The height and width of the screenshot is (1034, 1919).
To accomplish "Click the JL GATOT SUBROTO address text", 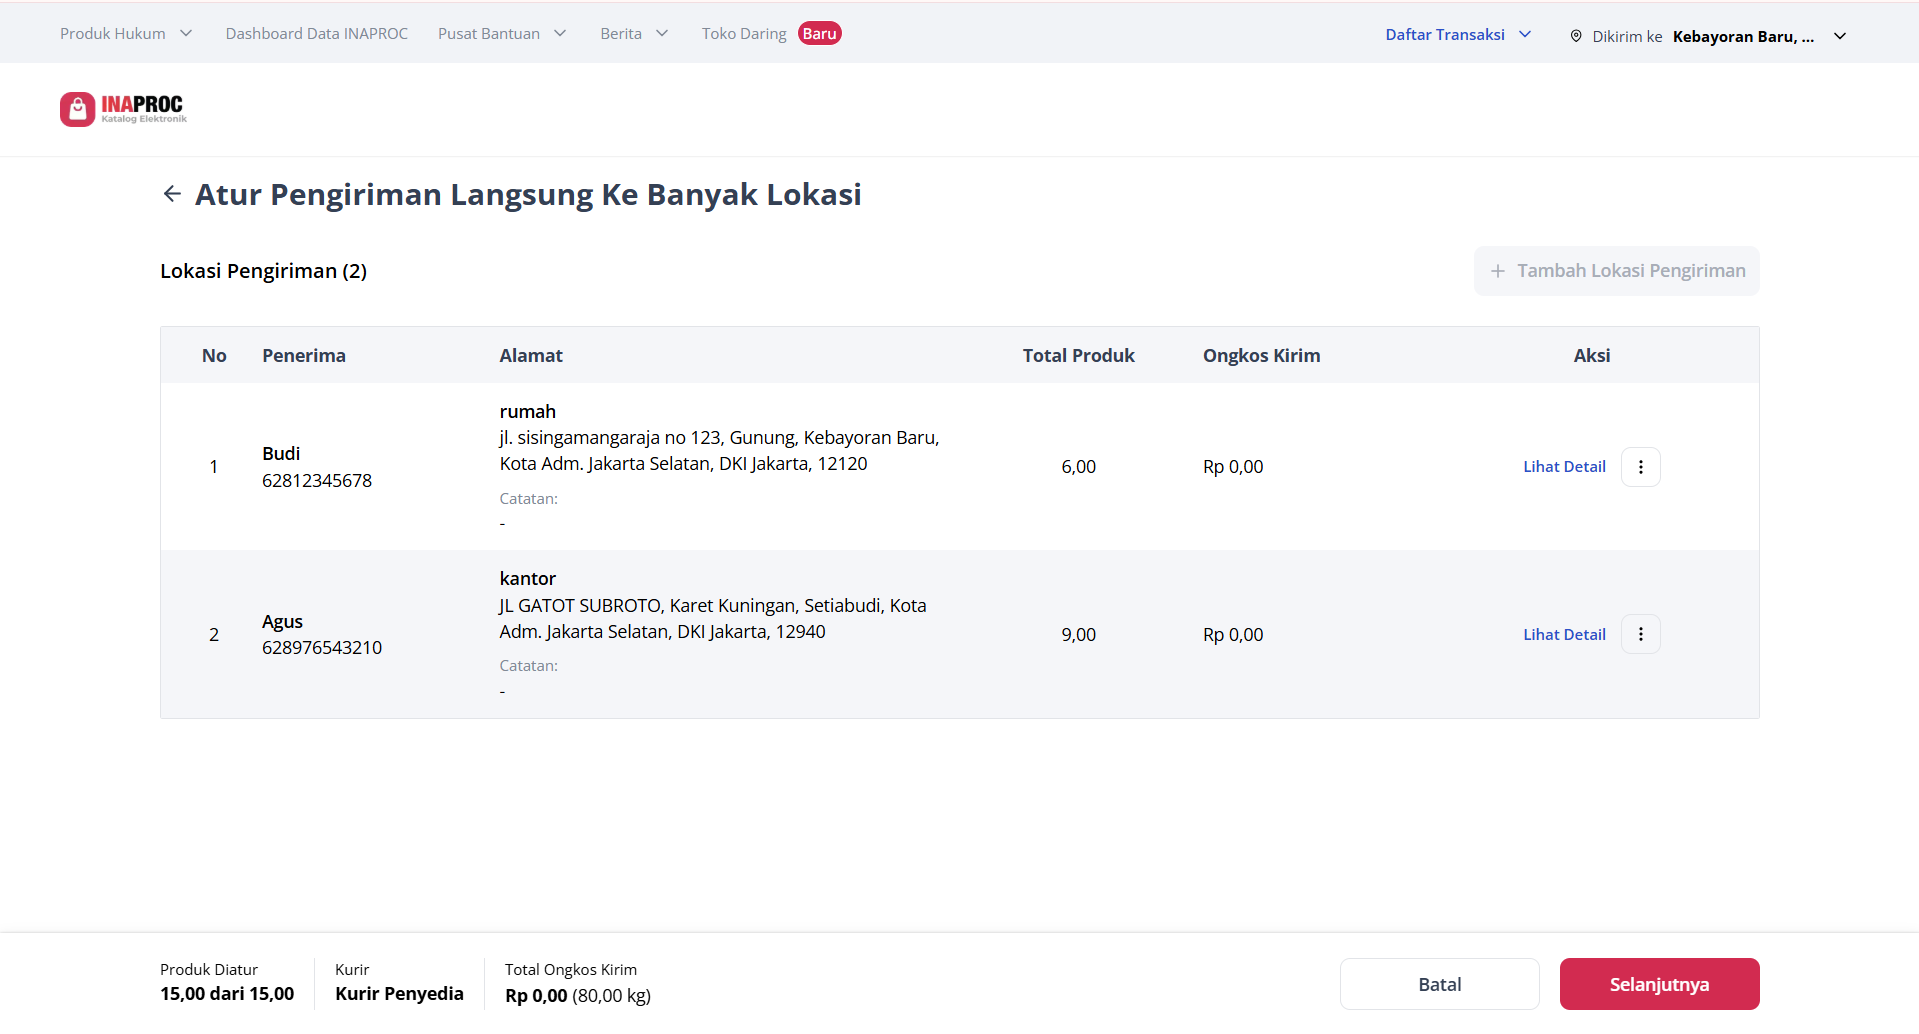I will click(x=713, y=618).
